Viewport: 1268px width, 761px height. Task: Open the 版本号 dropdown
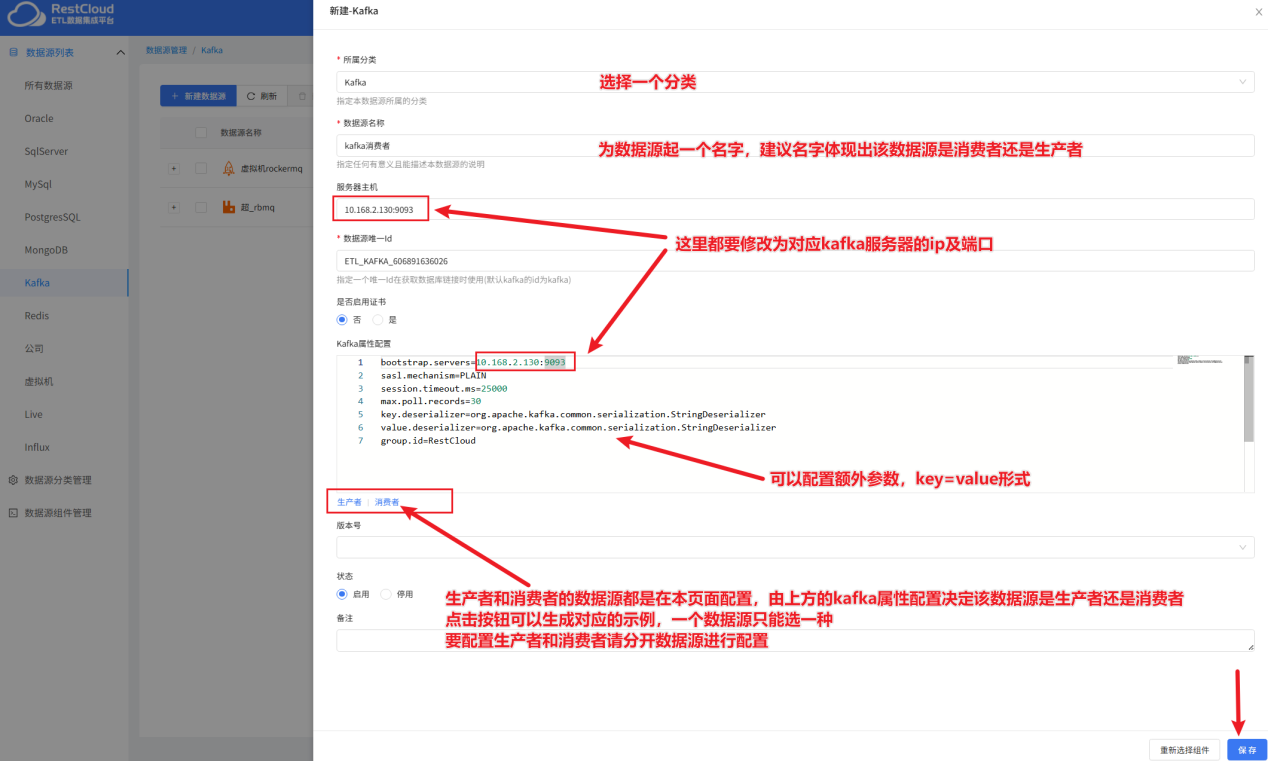coord(795,547)
